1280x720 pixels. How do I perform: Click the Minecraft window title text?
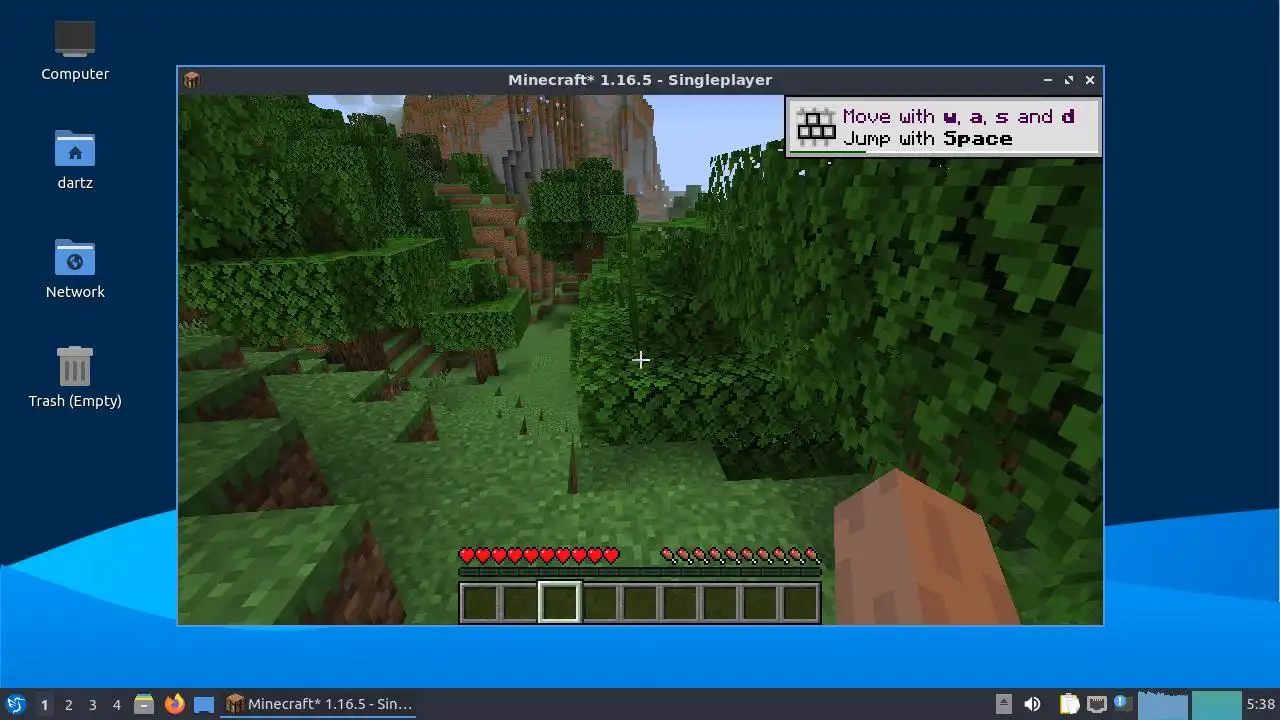coord(640,80)
